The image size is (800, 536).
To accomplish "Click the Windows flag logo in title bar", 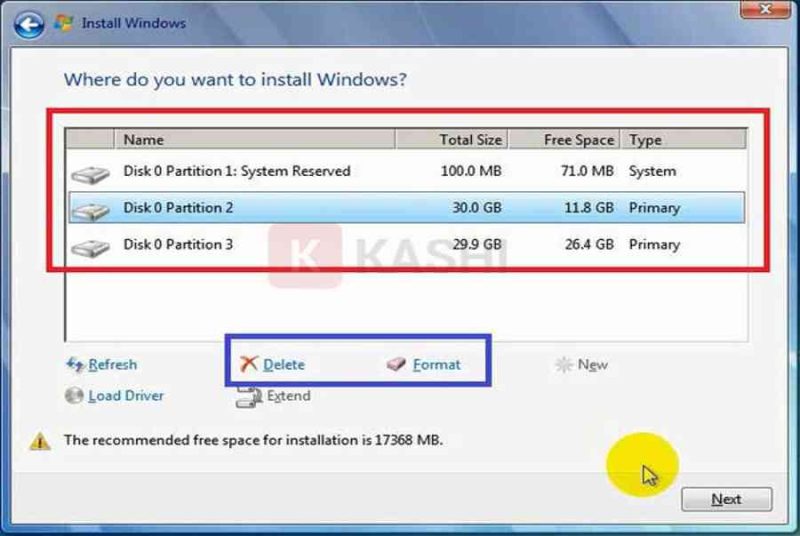I will [x=64, y=23].
